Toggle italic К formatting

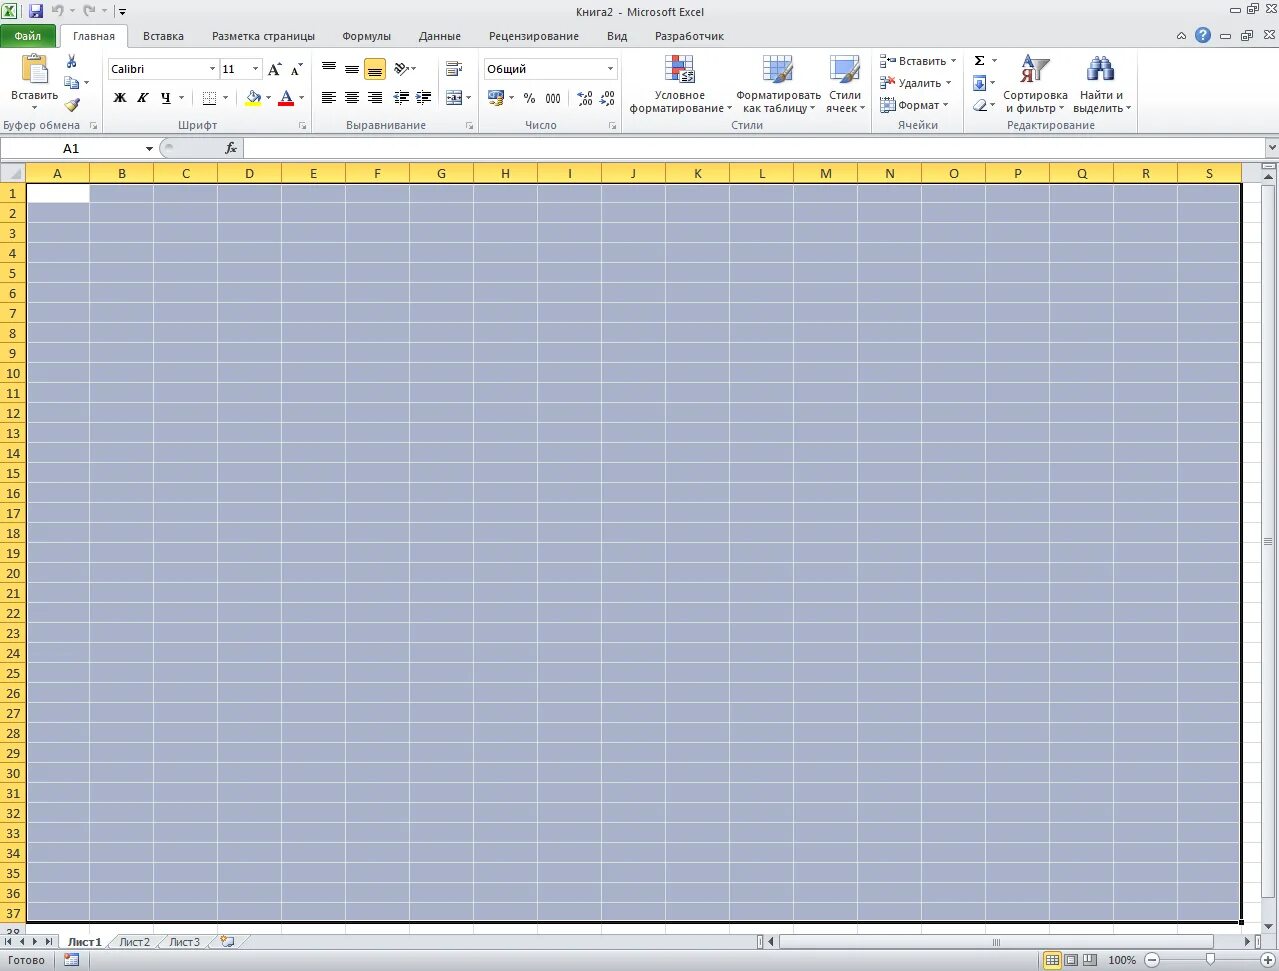tap(143, 98)
